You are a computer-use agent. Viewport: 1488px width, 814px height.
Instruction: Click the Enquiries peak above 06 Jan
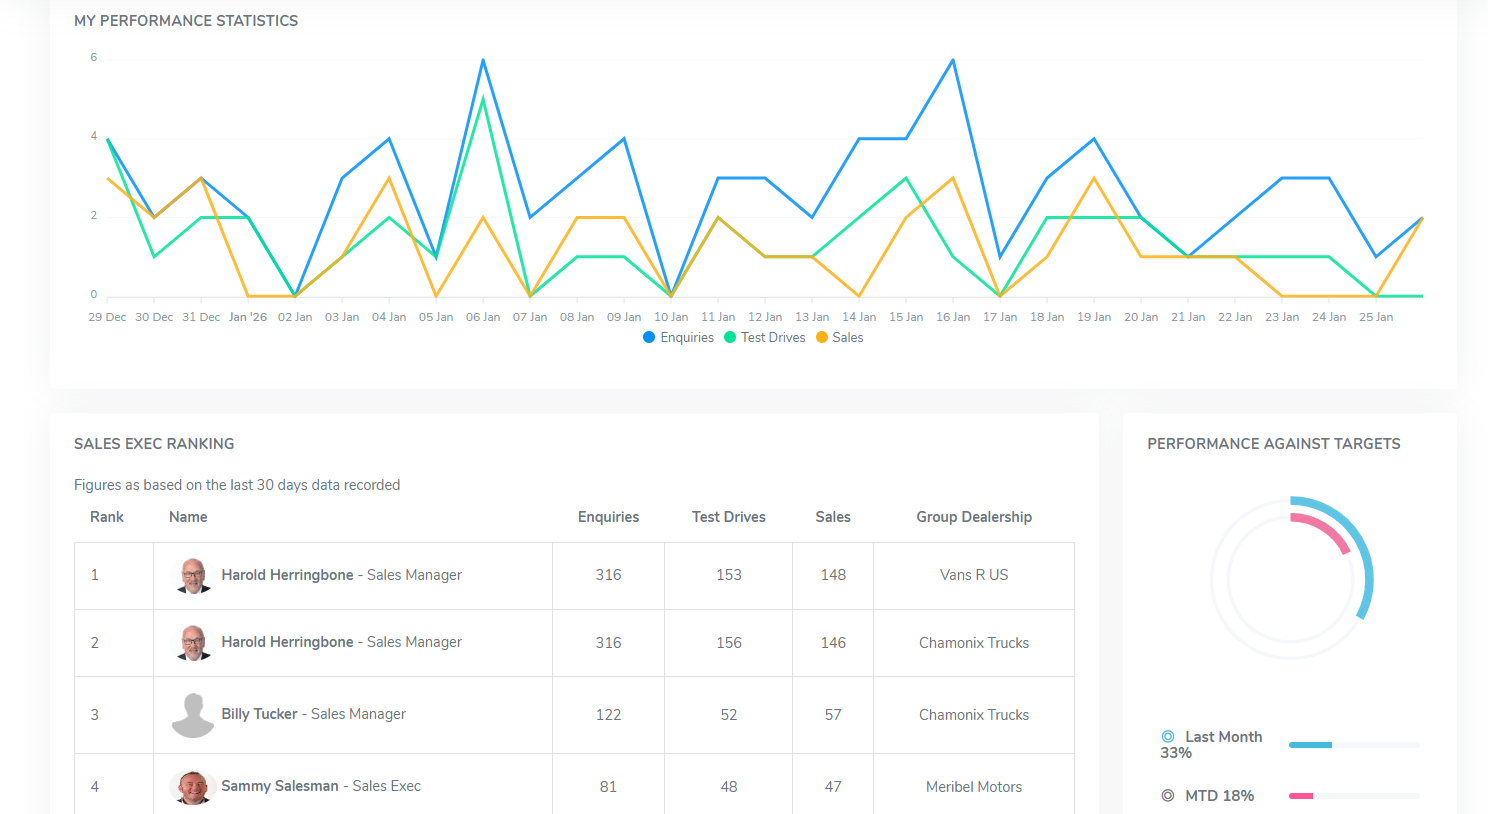483,60
